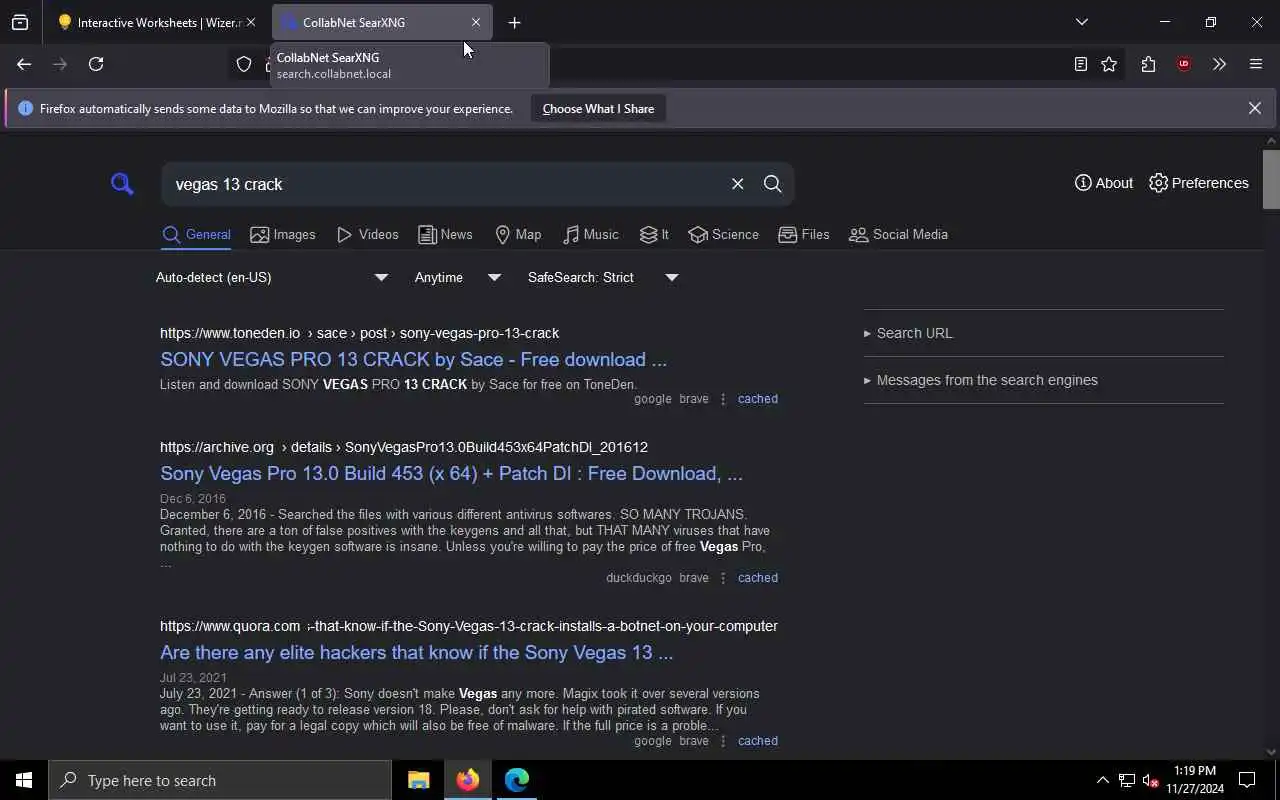
Task: Select the General category tab
Action: point(197,234)
